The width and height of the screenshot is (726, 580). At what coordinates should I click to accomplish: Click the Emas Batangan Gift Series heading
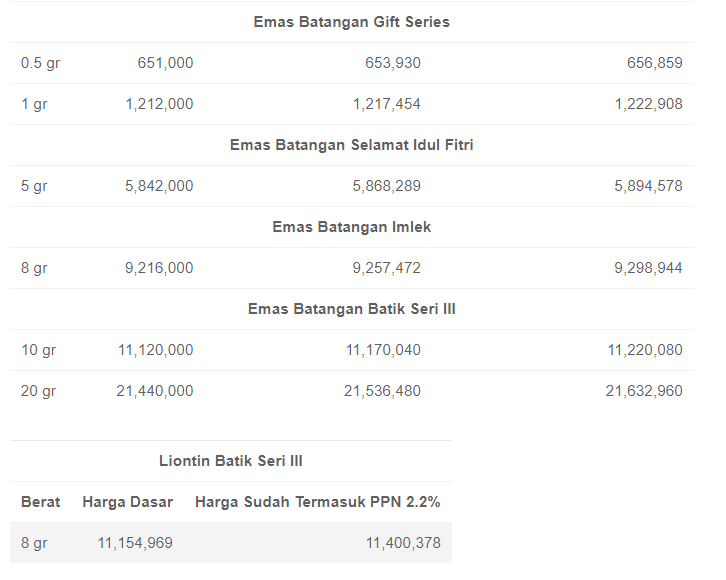coord(351,22)
